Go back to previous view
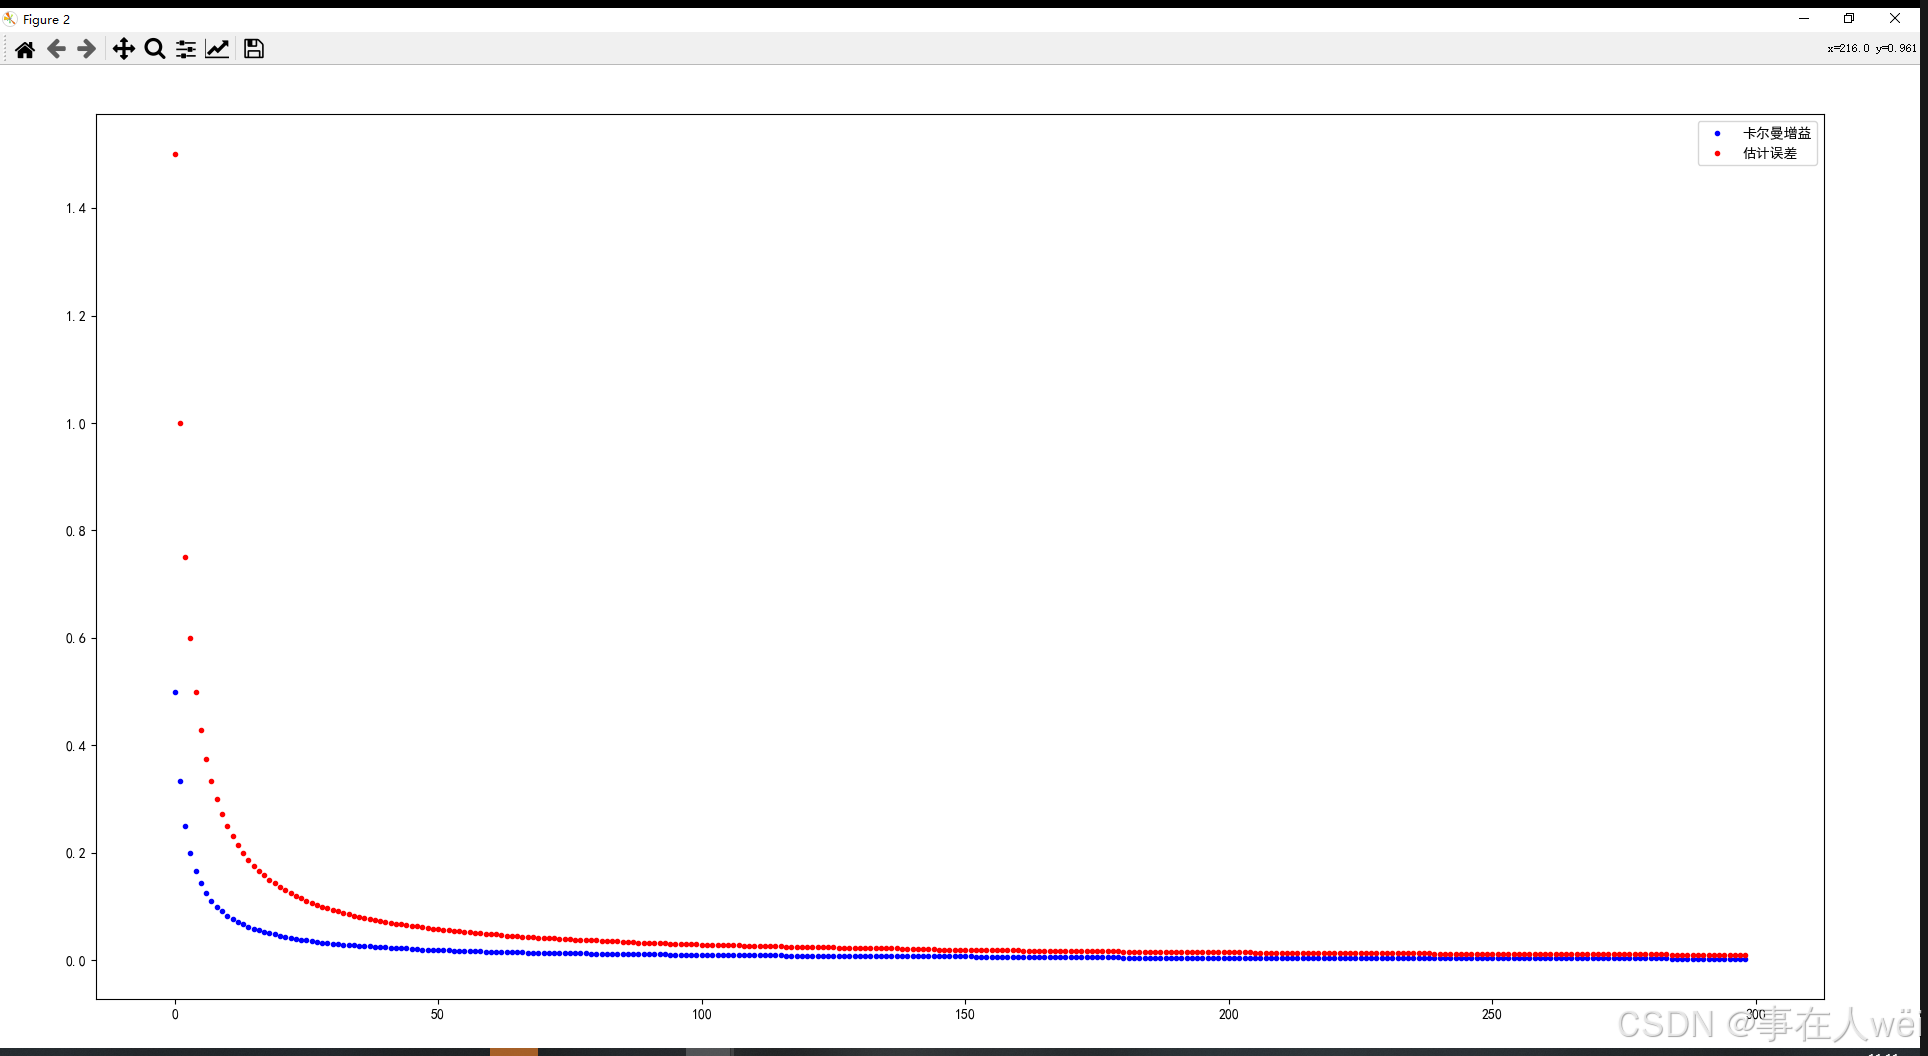The width and height of the screenshot is (1928, 1056). pos(56,49)
